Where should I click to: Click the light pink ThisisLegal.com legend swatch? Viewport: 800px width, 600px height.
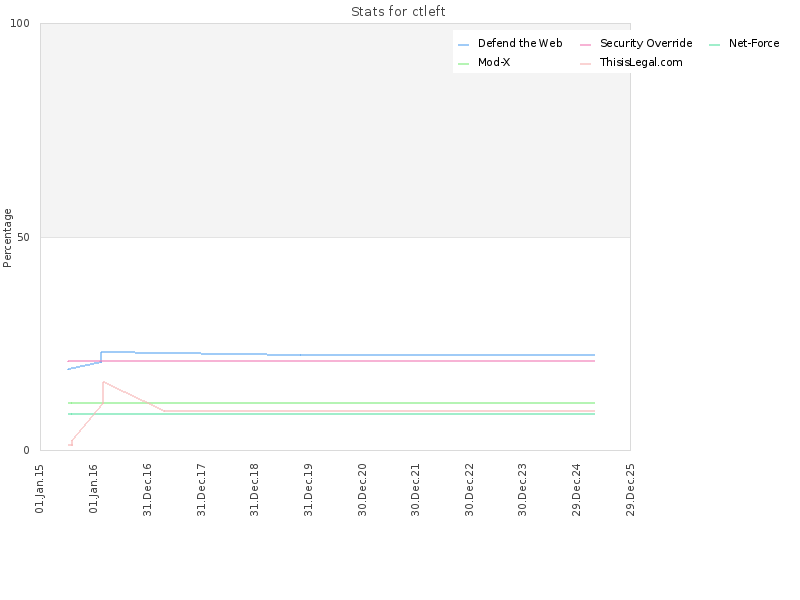pyautogui.click(x=585, y=64)
